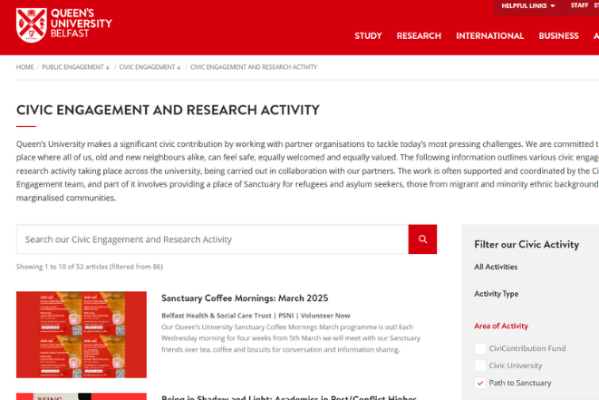Screen dimensions: 599x400
Task: Click the Queen's University Belfast crest logo
Action: (31, 25)
